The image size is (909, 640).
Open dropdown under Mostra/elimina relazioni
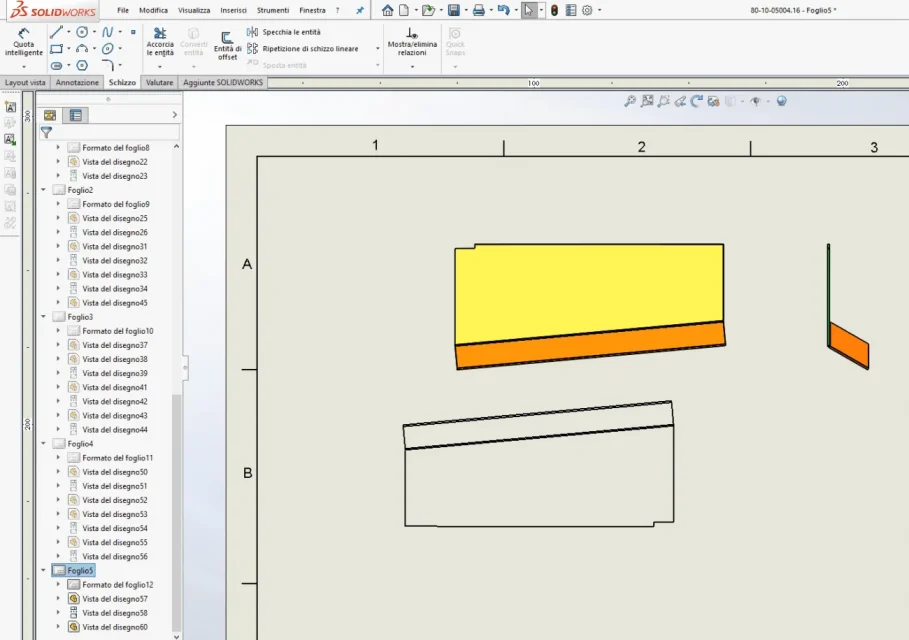click(412, 67)
